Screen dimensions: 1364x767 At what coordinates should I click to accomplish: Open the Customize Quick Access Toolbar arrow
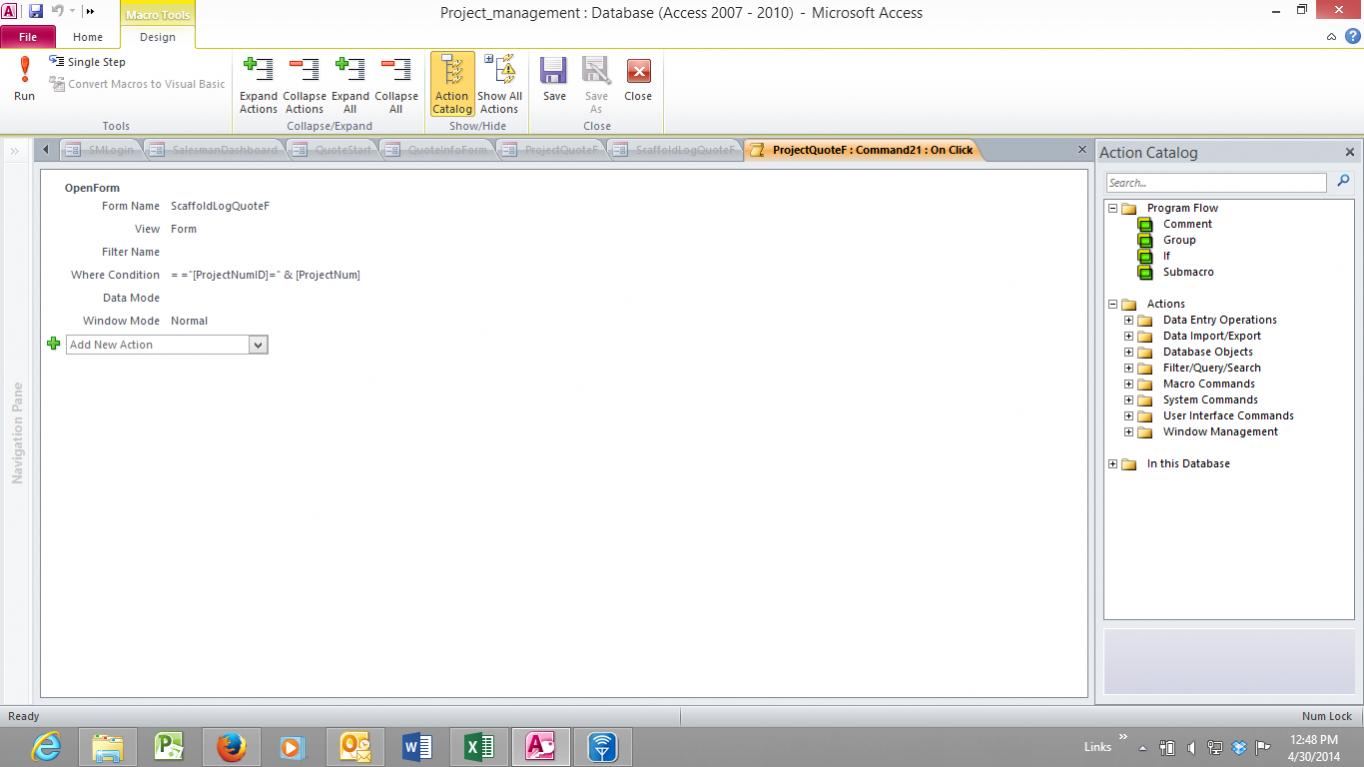90,11
